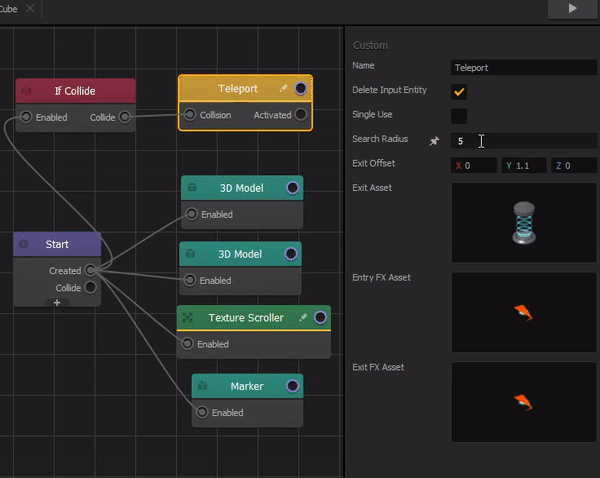This screenshot has height=478, width=600.
Task: Uncheck Delete Input Entity checkbox
Action: coord(459,92)
